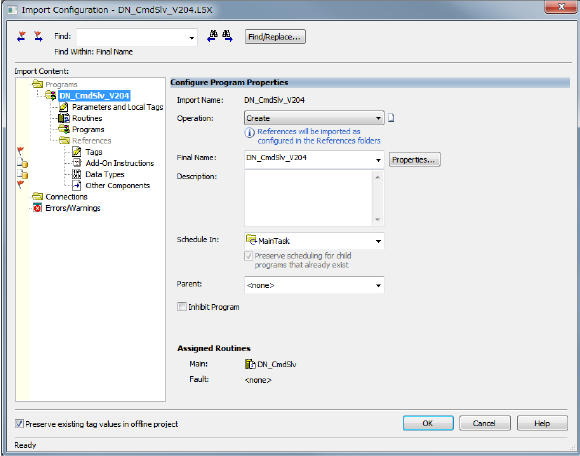Screen dimensions: 580x456
Task: Jump to previous flagged item icon
Action: point(21,36)
